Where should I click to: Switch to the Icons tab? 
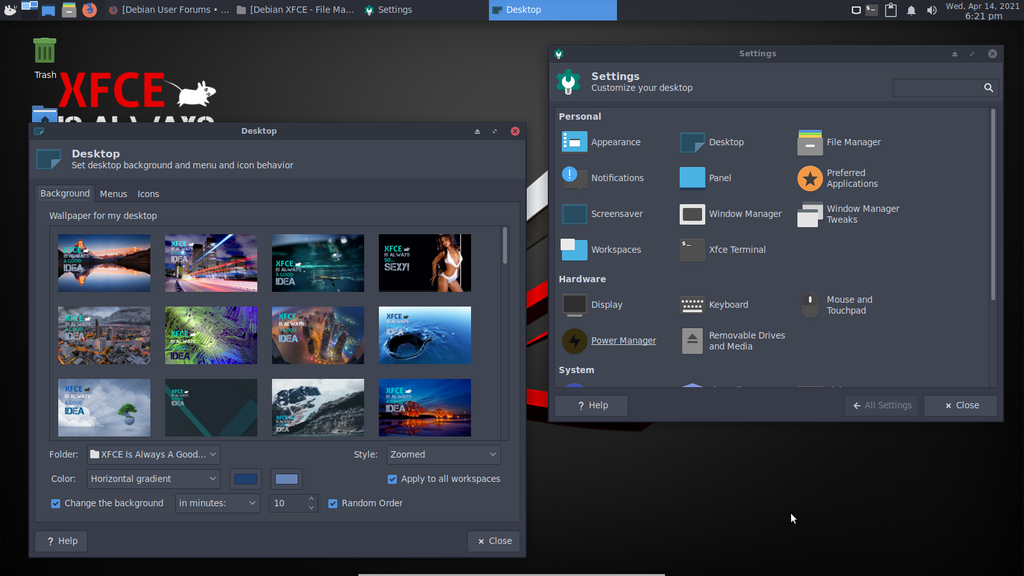click(148, 194)
